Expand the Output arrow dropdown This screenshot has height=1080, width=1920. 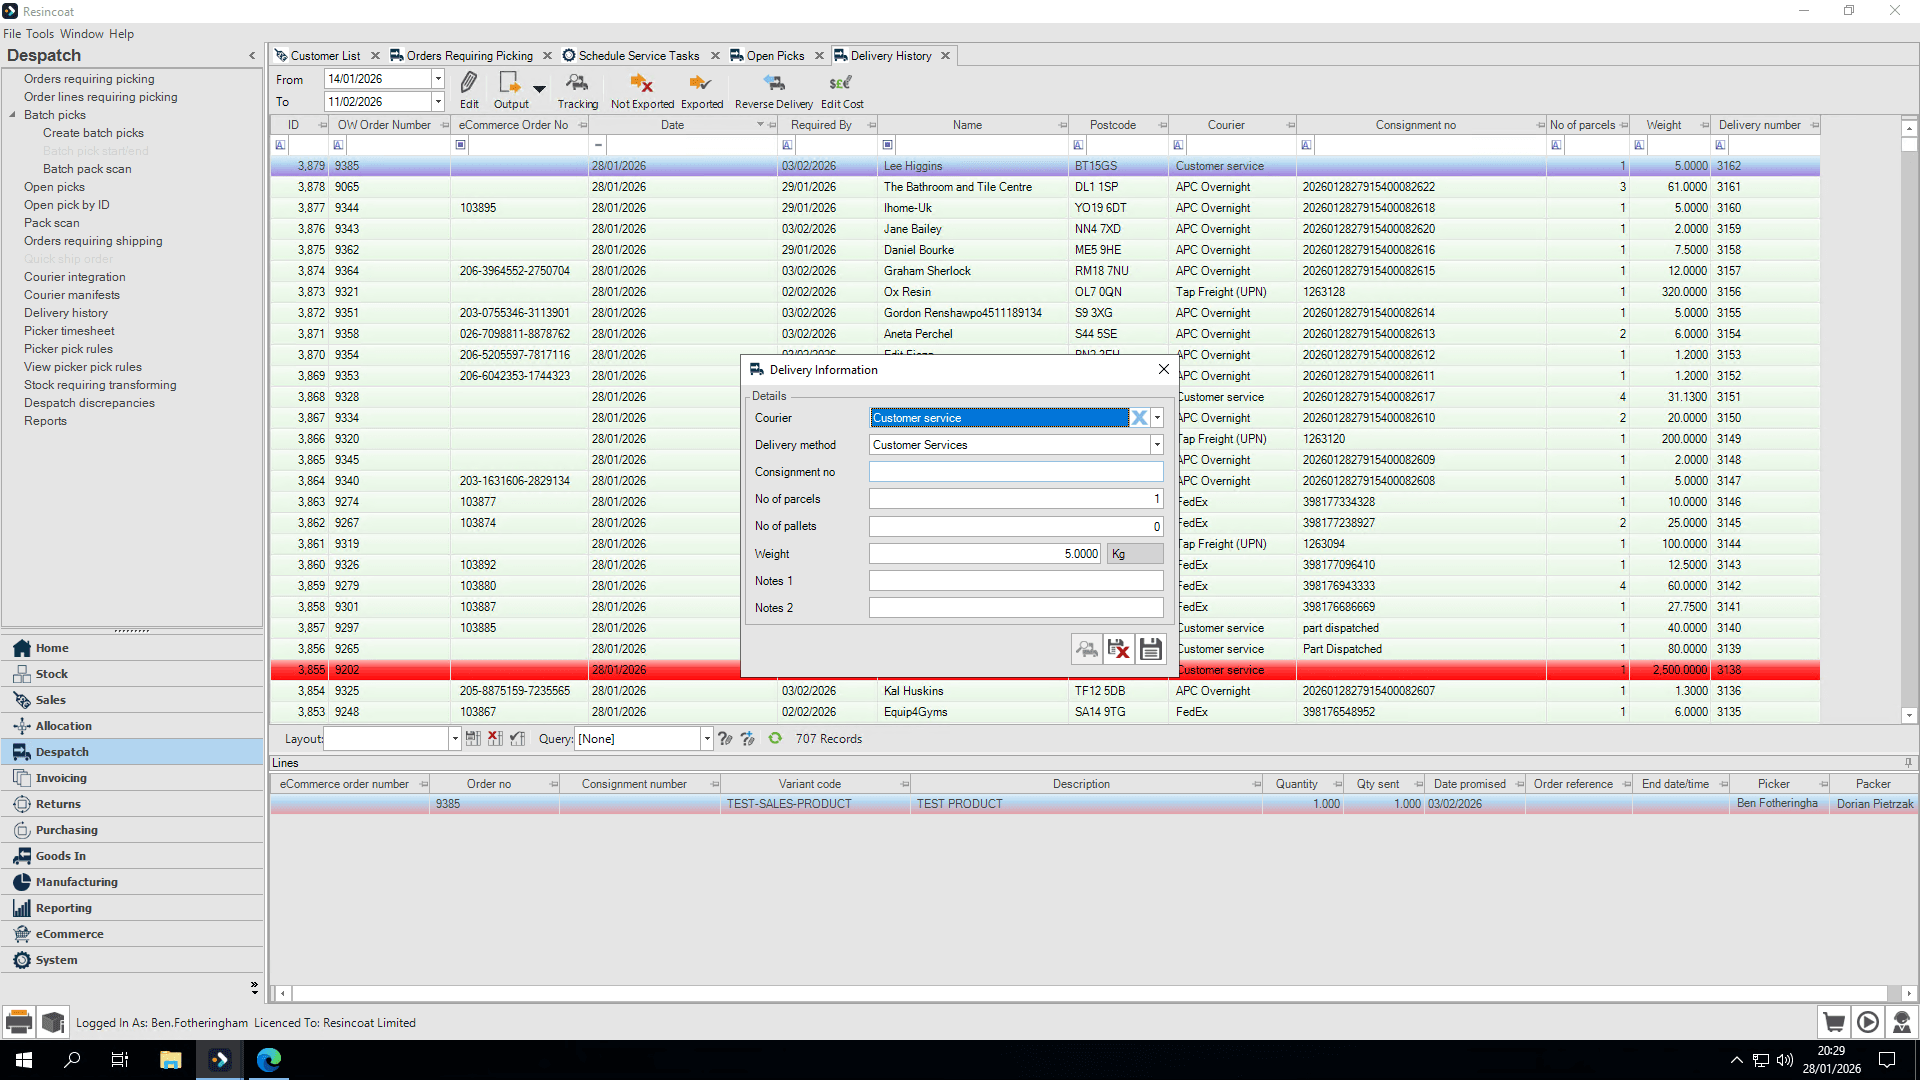pyautogui.click(x=539, y=89)
